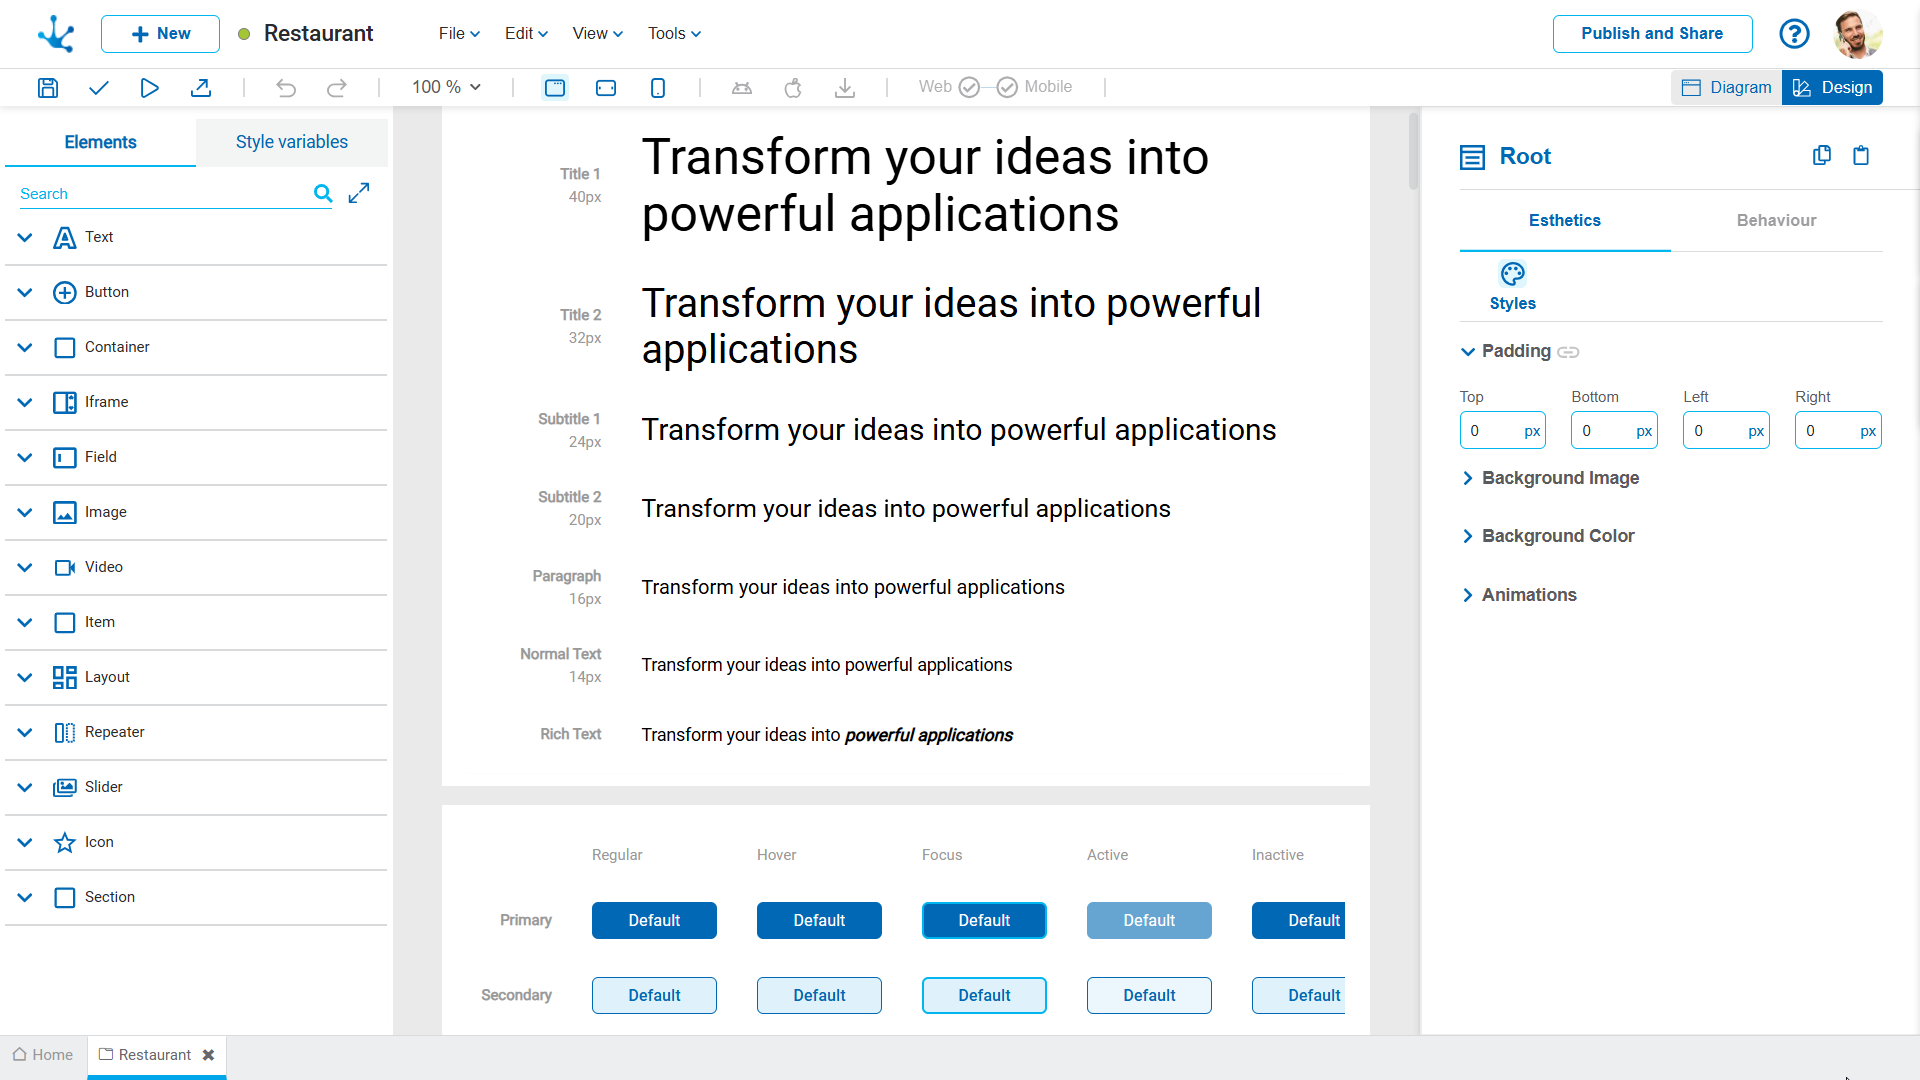Toggle the Web platform checkmark
The image size is (1920, 1080).
[969, 88]
